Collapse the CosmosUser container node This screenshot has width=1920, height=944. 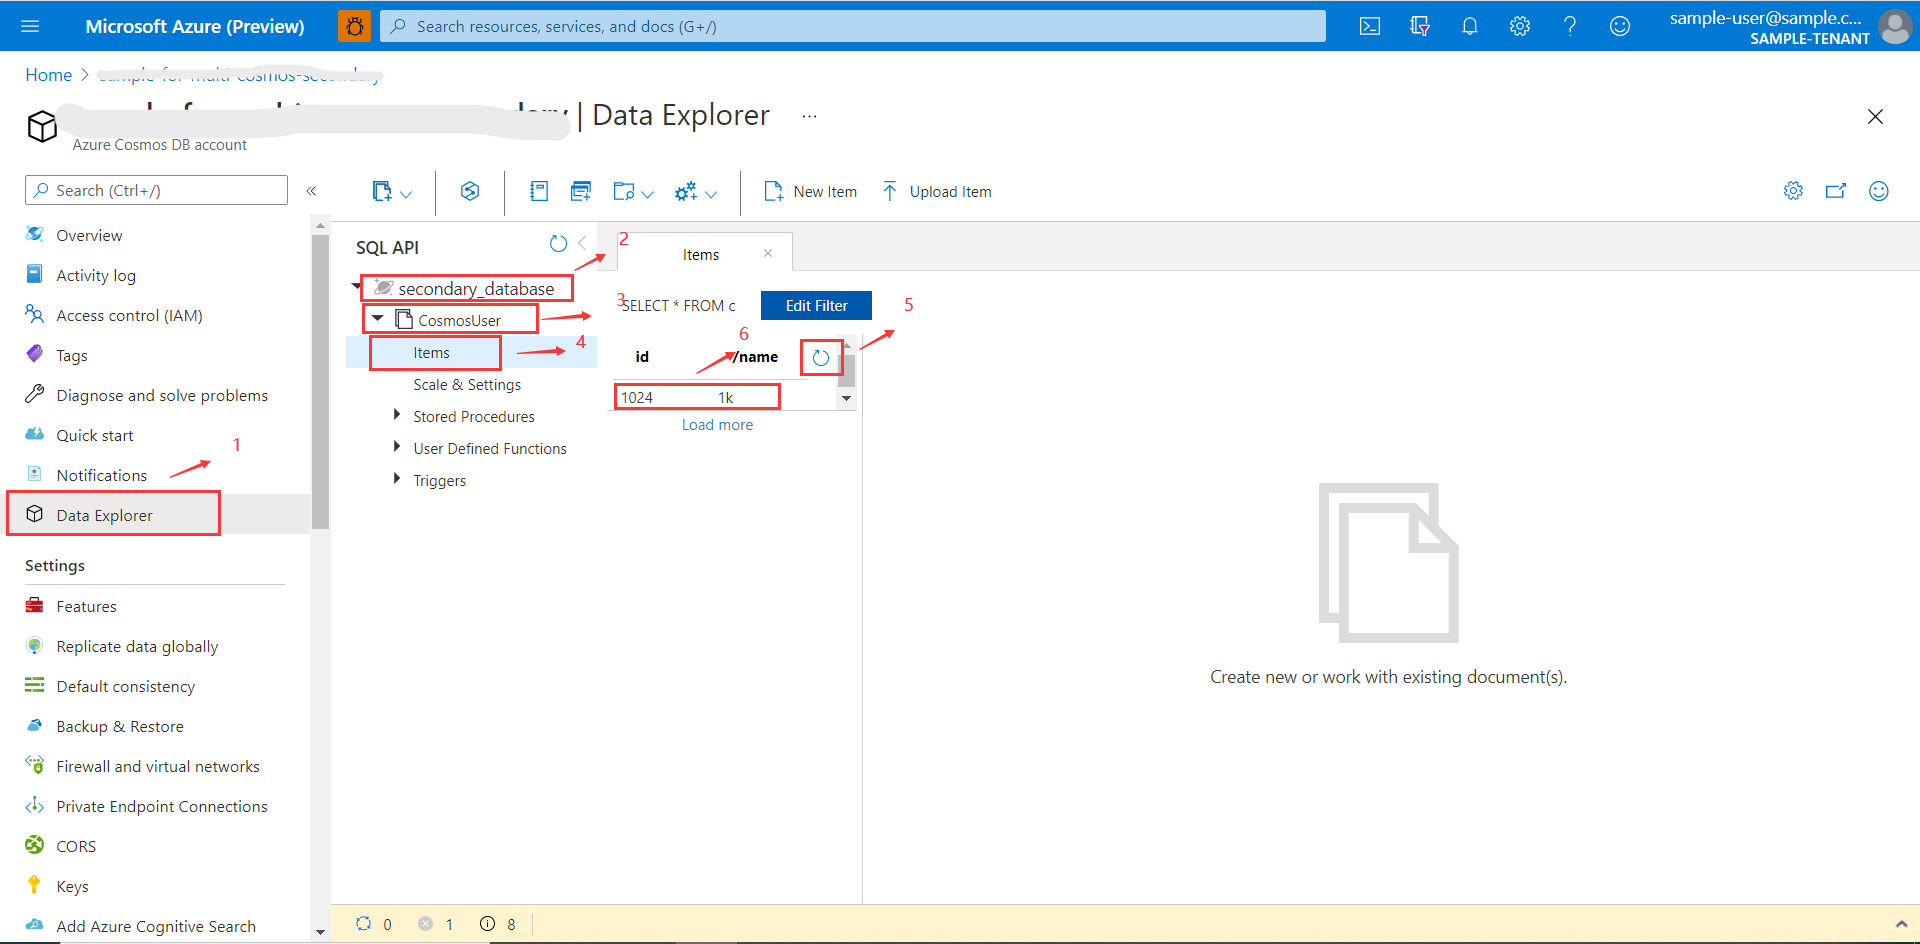(378, 319)
